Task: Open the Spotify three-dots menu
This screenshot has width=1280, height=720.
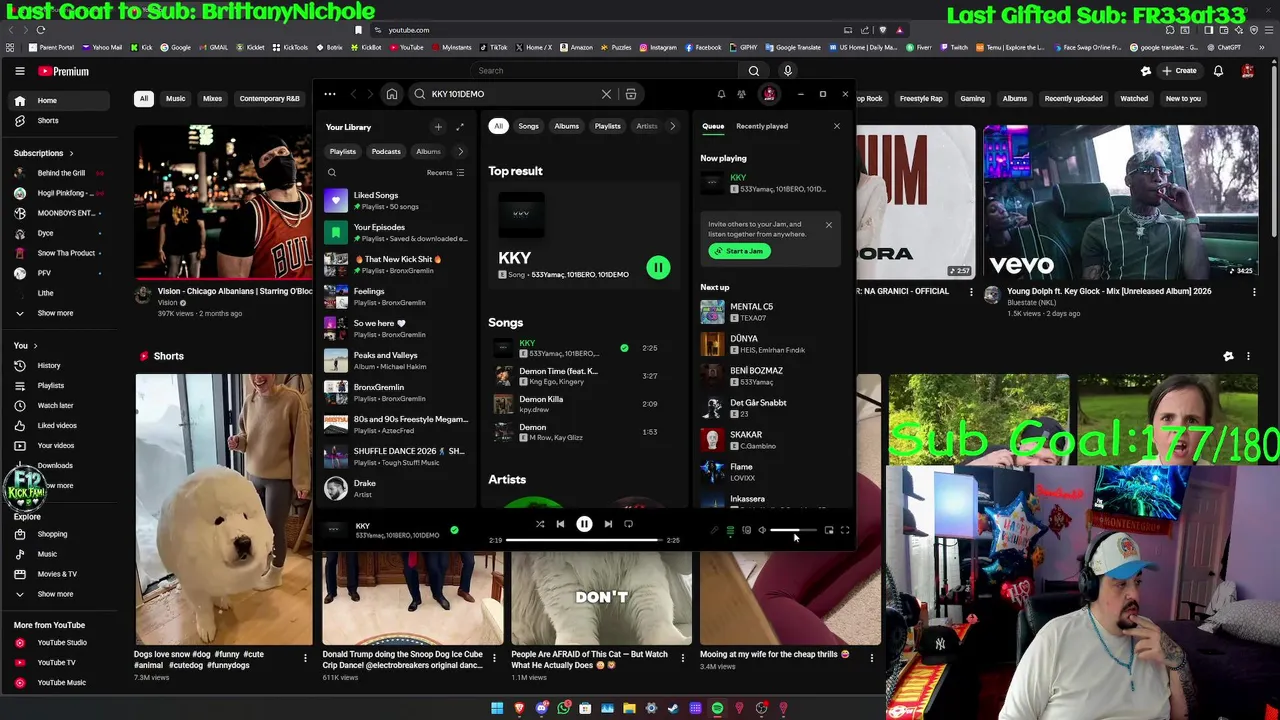Action: (329, 94)
